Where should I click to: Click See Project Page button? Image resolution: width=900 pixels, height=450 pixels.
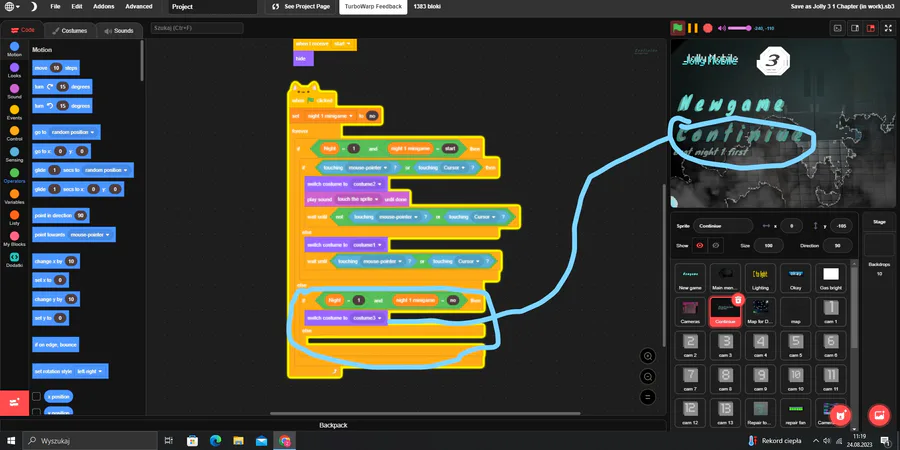click(x=302, y=7)
